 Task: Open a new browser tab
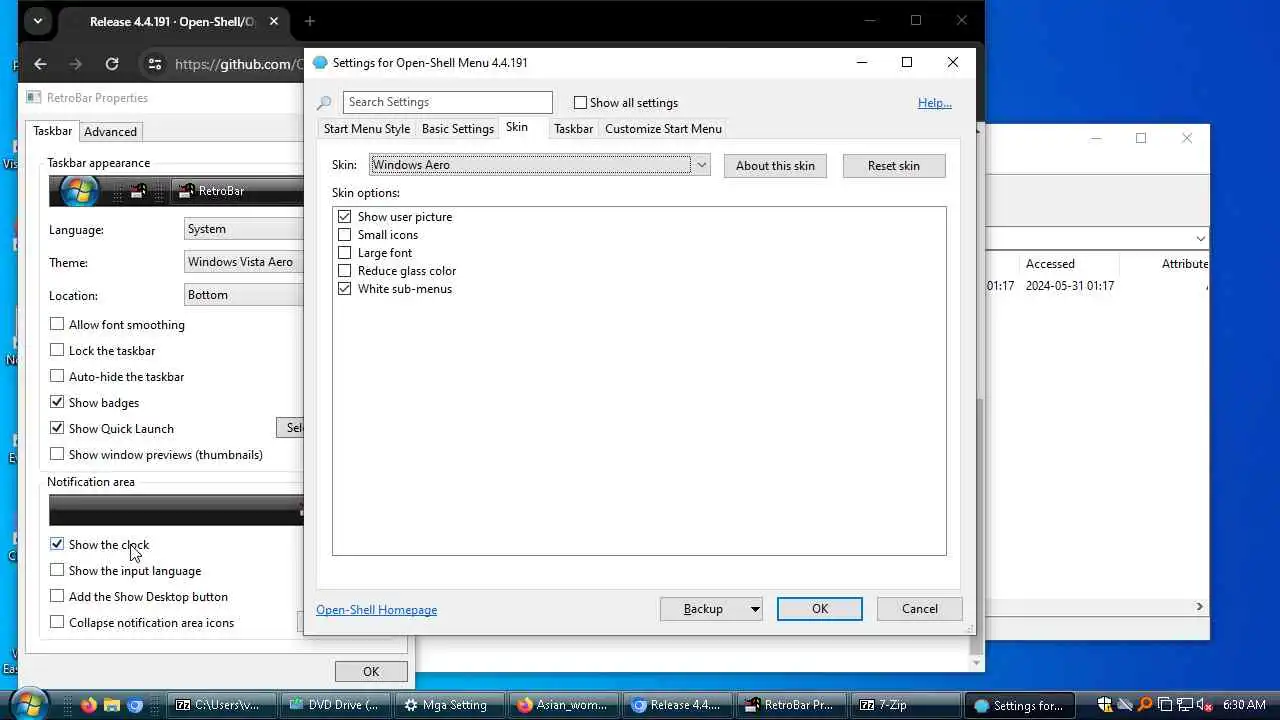point(310,21)
